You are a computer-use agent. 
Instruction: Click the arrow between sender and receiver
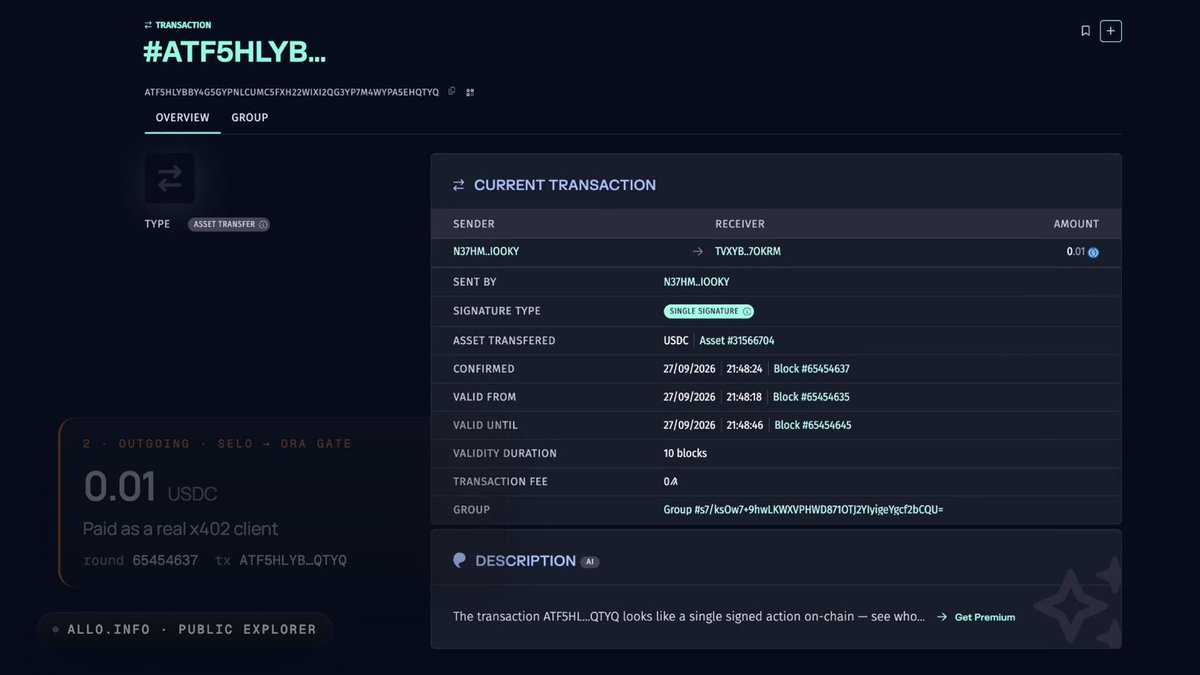pyautogui.click(x=698, y=252)
